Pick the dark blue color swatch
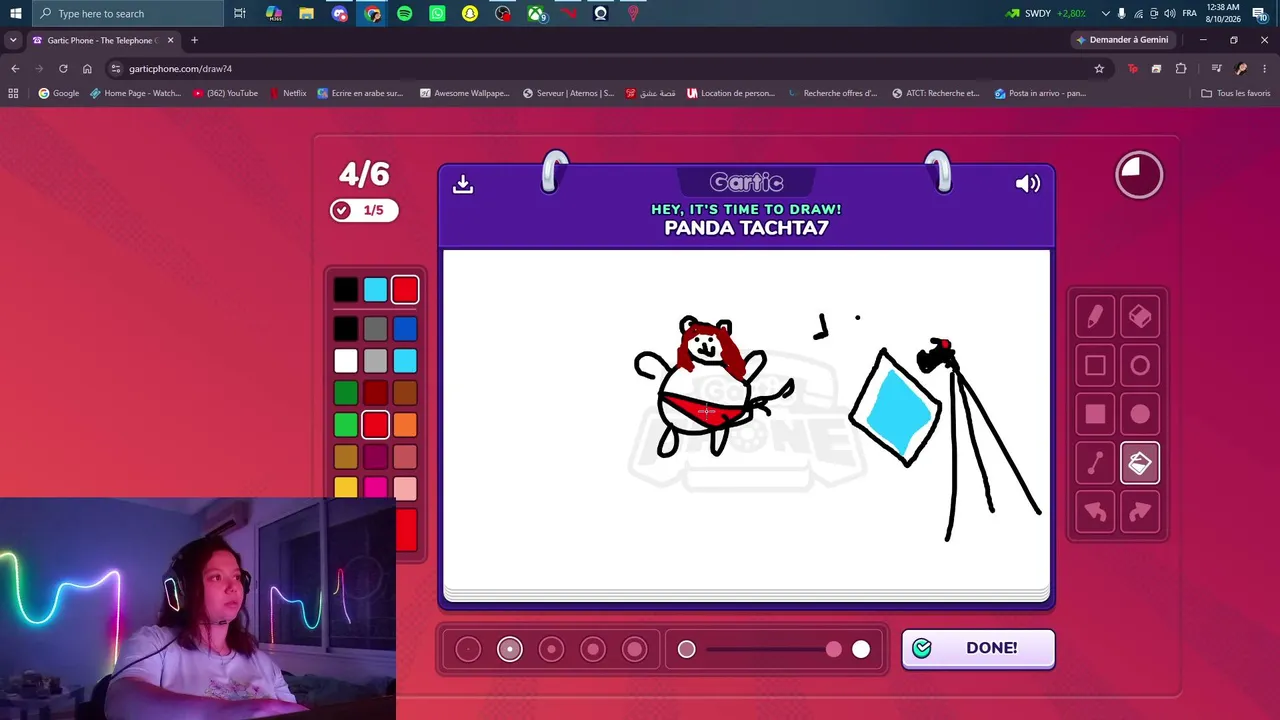This screenshot has width=1280, height=720. point(405,329)
